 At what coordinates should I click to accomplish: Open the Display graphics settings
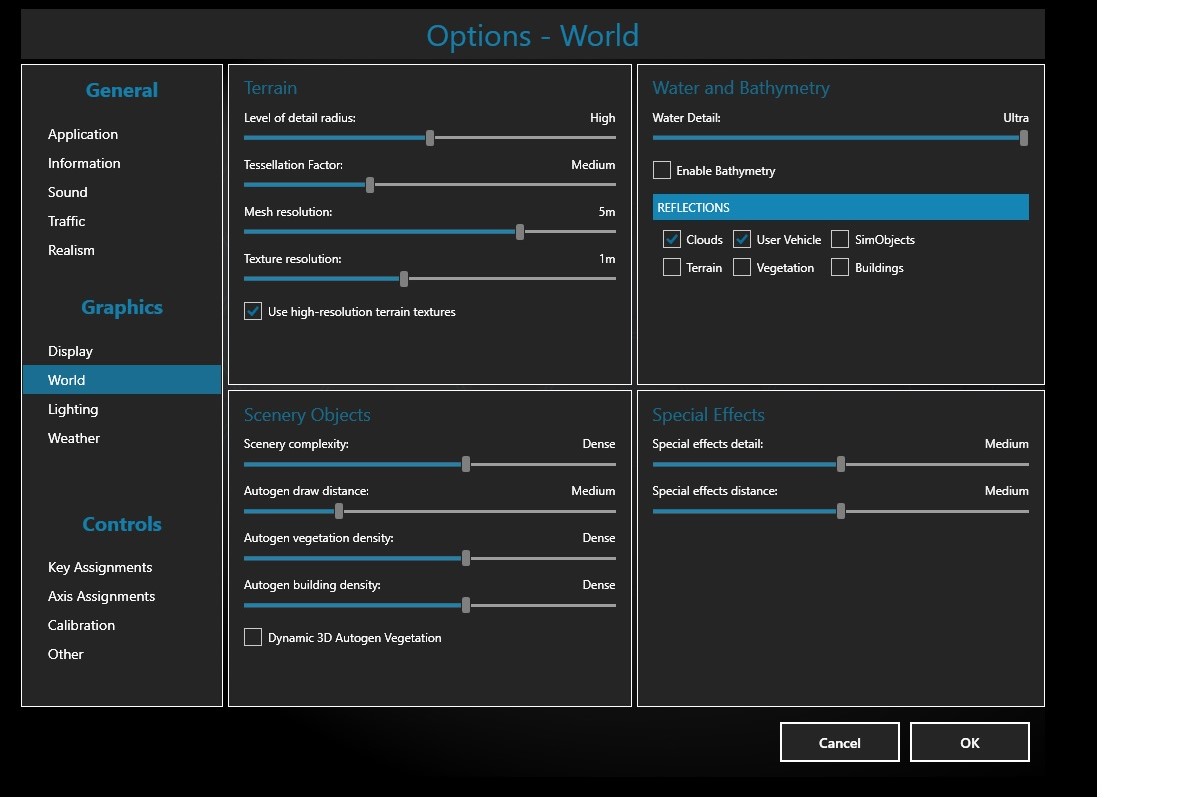coord(70,352)
